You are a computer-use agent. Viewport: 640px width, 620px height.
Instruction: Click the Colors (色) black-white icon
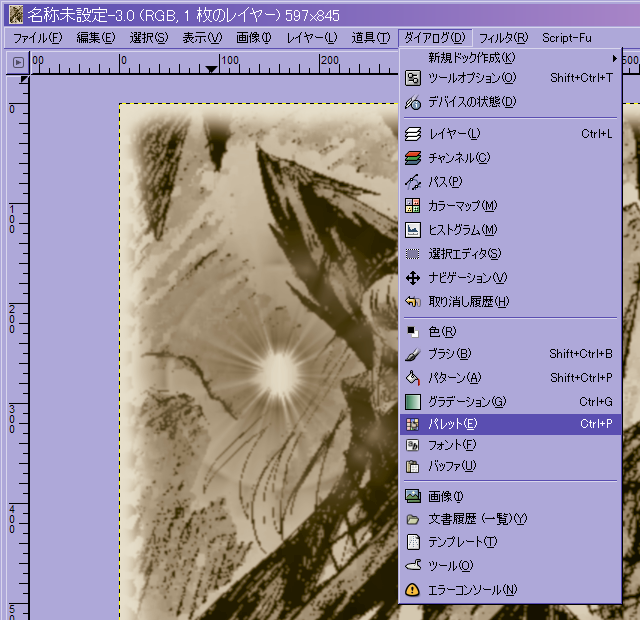point(413,332)
